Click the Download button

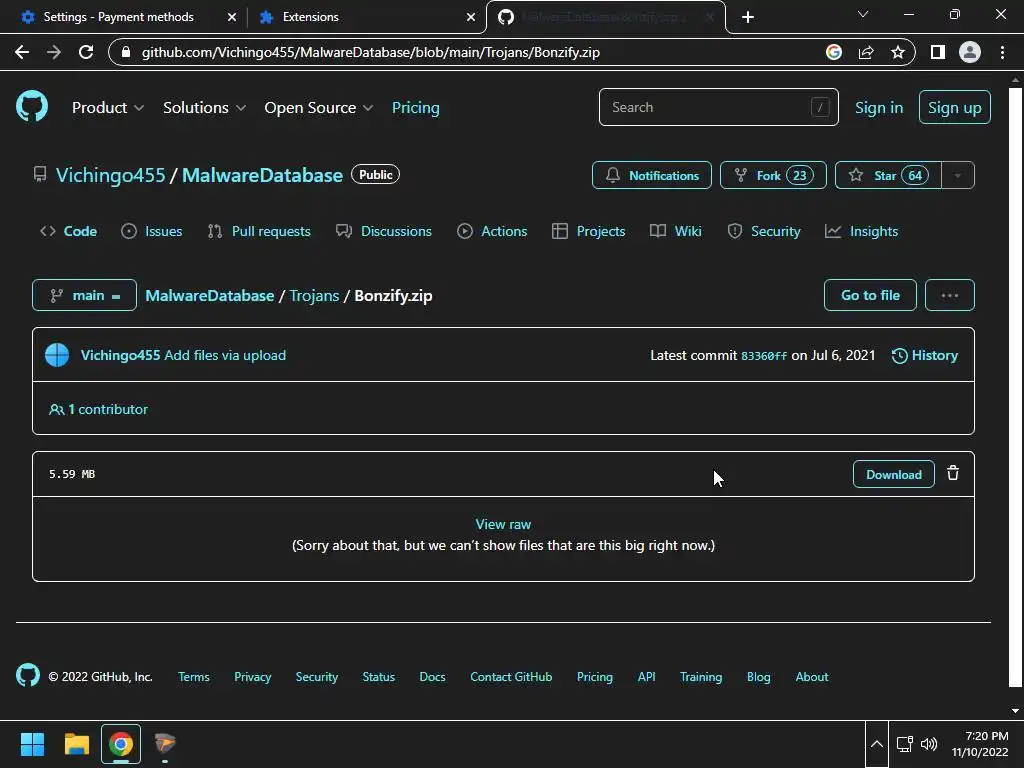tap(893, 474)
